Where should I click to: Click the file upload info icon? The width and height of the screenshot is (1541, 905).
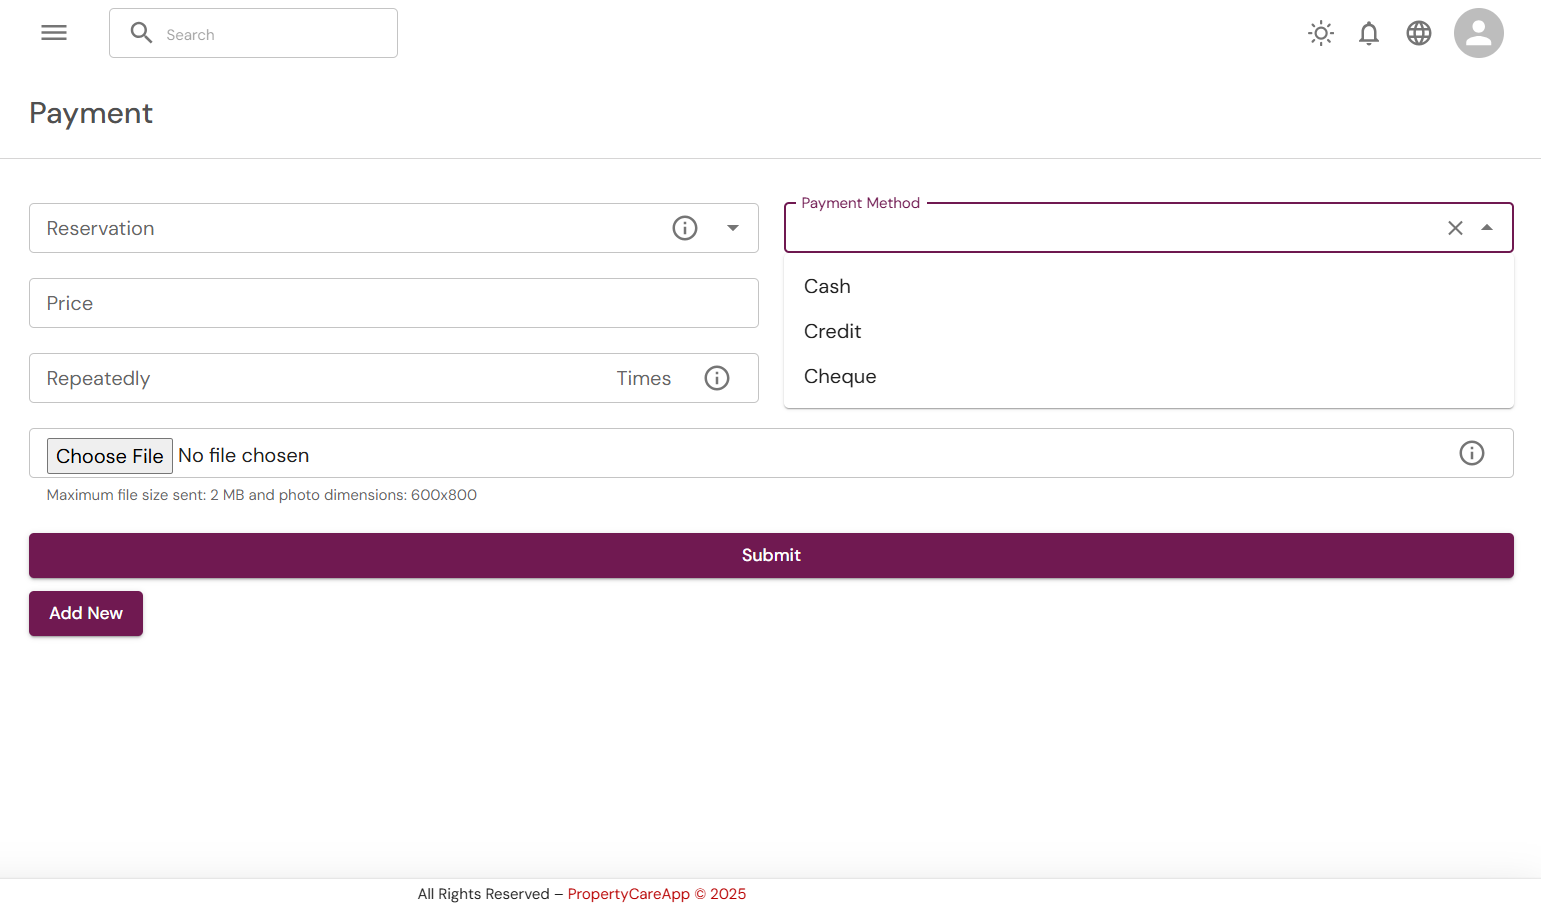point(1471,453)
